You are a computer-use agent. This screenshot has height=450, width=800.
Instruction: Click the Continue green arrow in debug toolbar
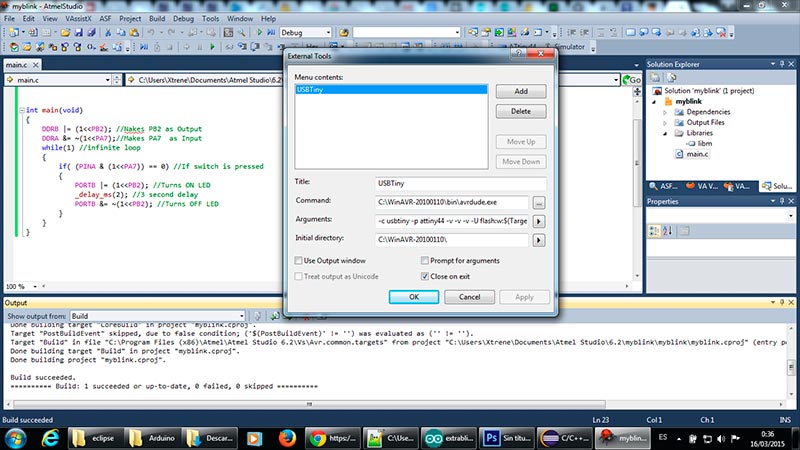pyautogui.click(x=212, y=47)
